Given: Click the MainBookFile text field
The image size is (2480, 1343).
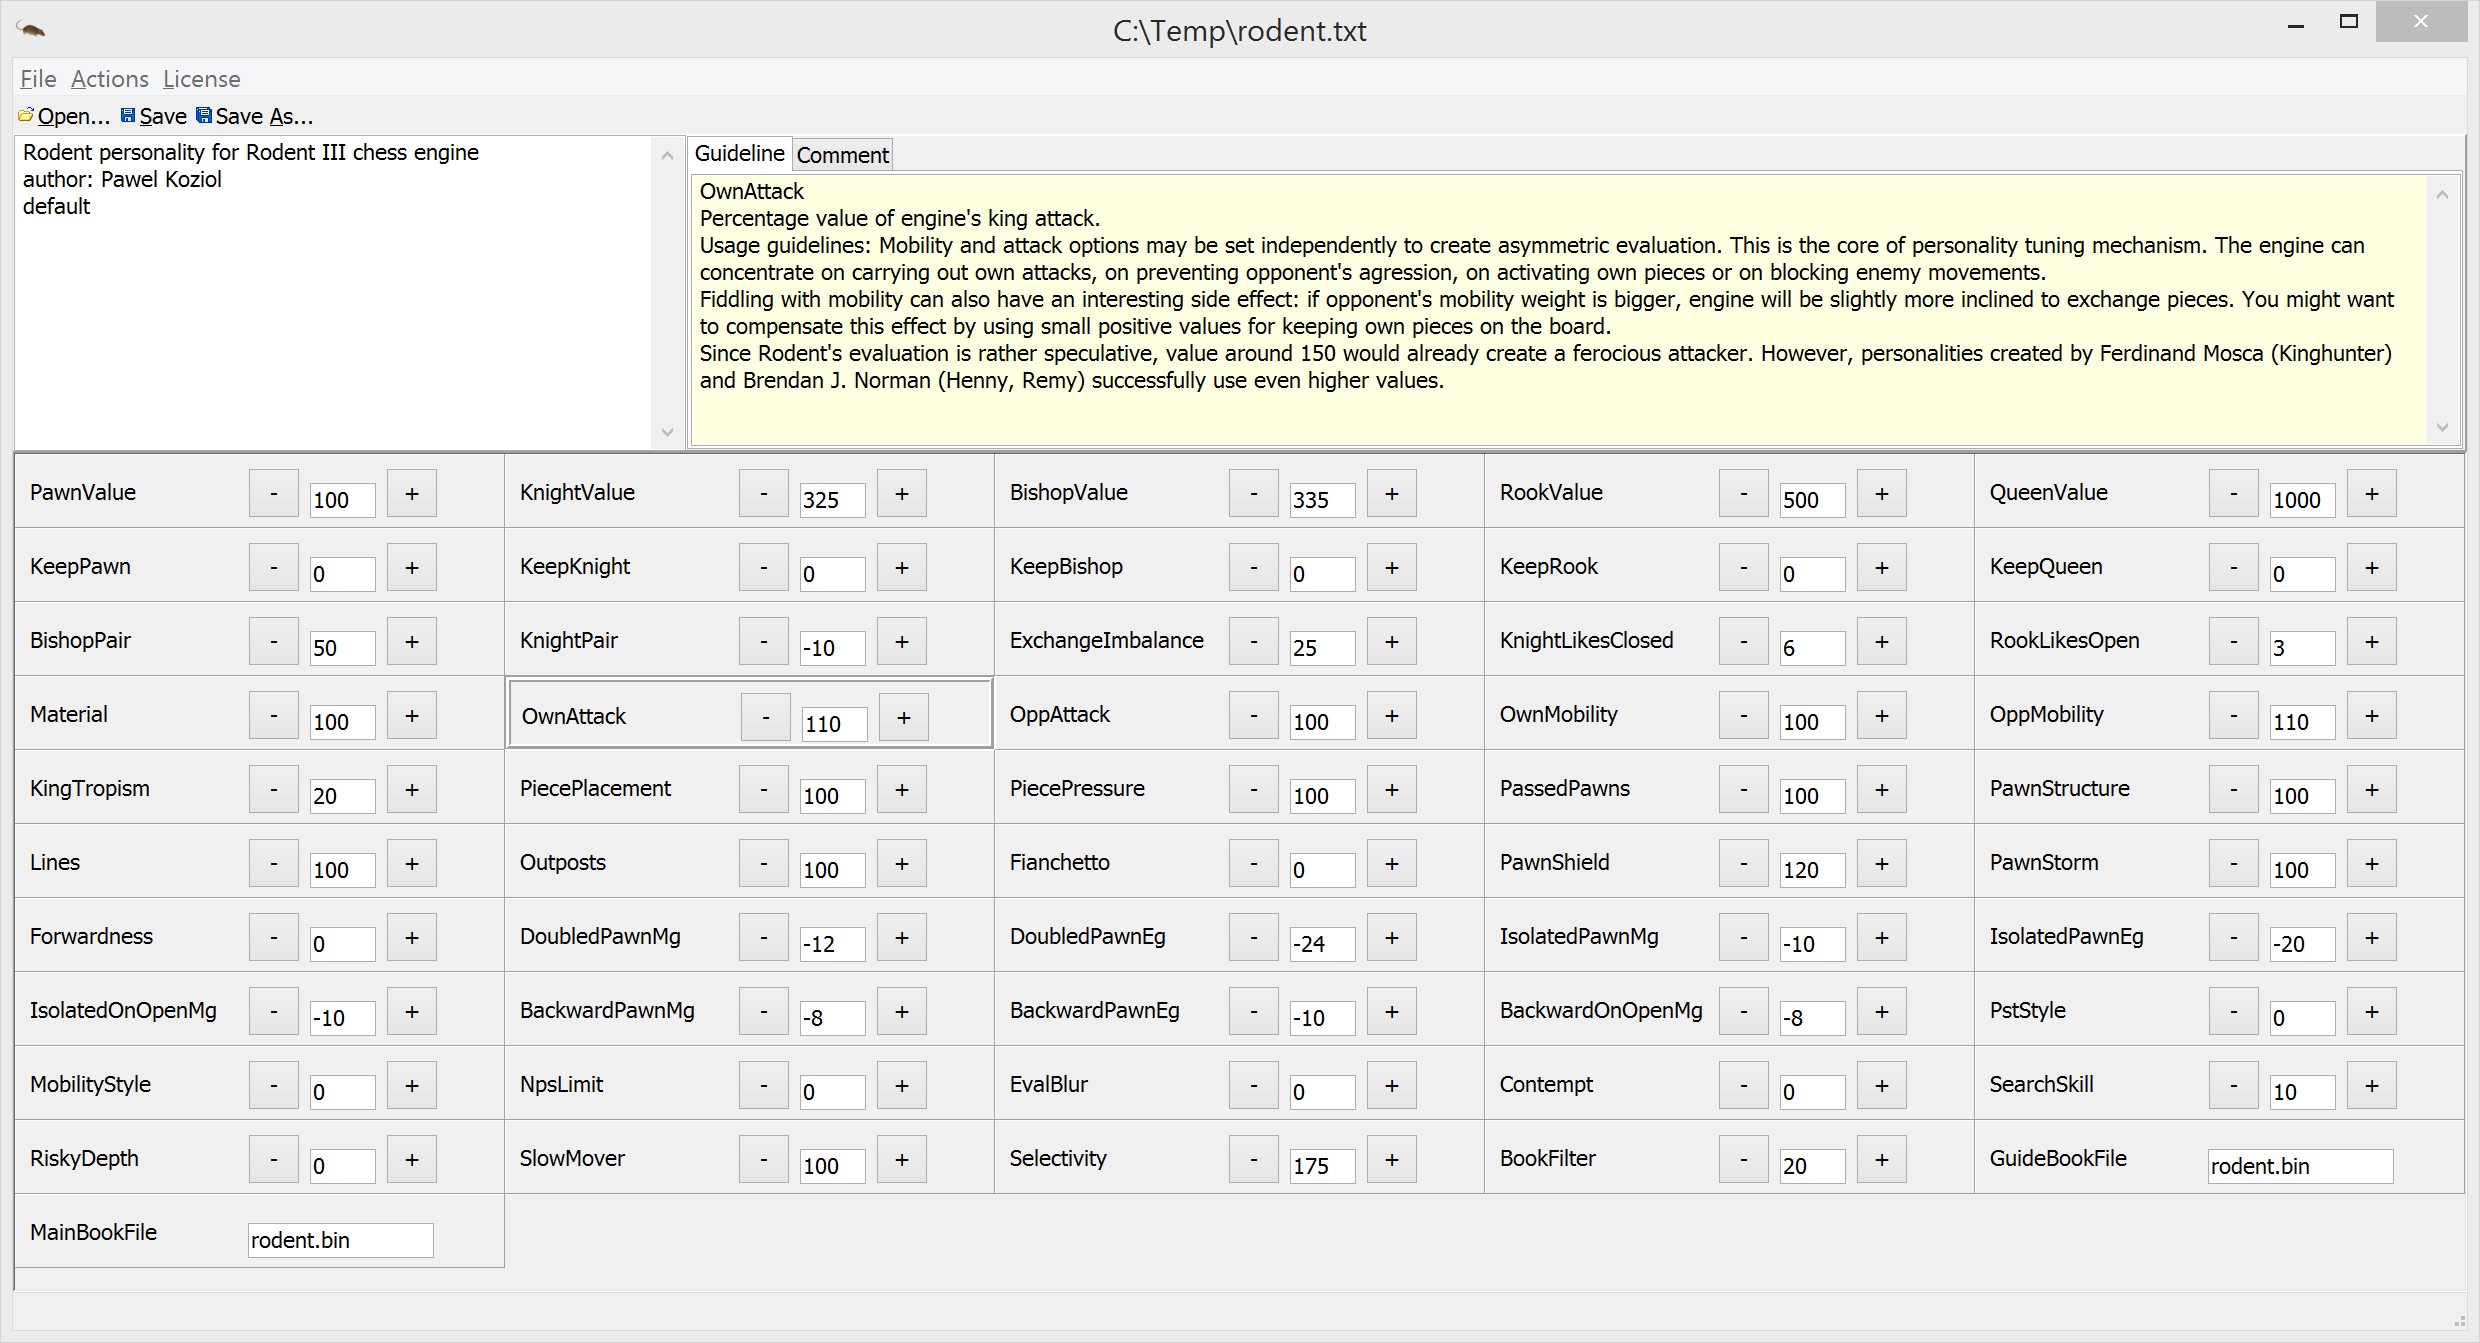Looking at the screenshot, I should click(340, 1240).
